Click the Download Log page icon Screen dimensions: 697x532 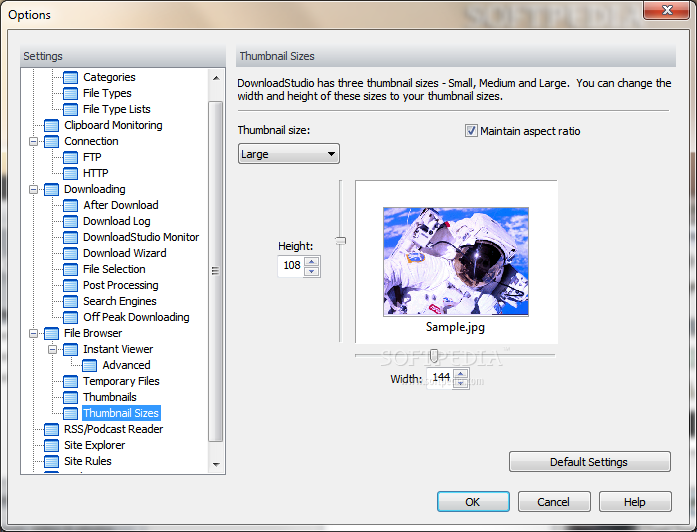[70, 221]
